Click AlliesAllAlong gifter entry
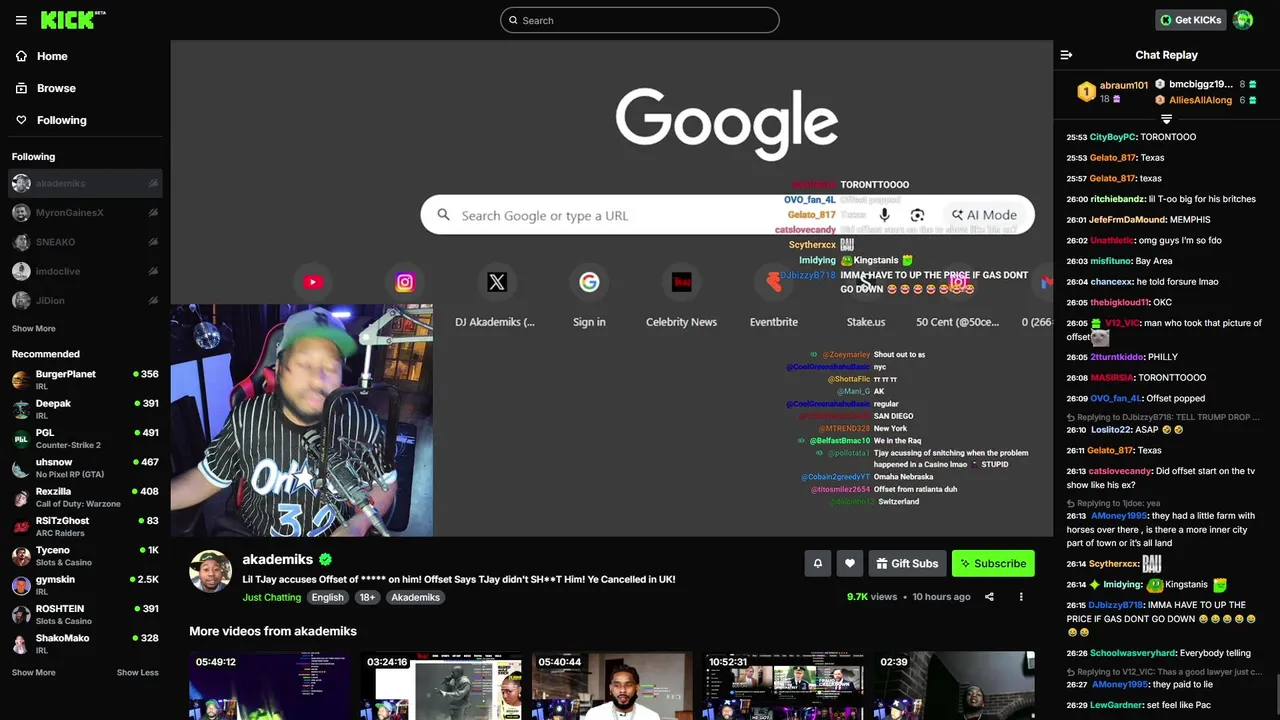The width and height of the screenshot is (1280, 720). click(x=1205, y=100)
